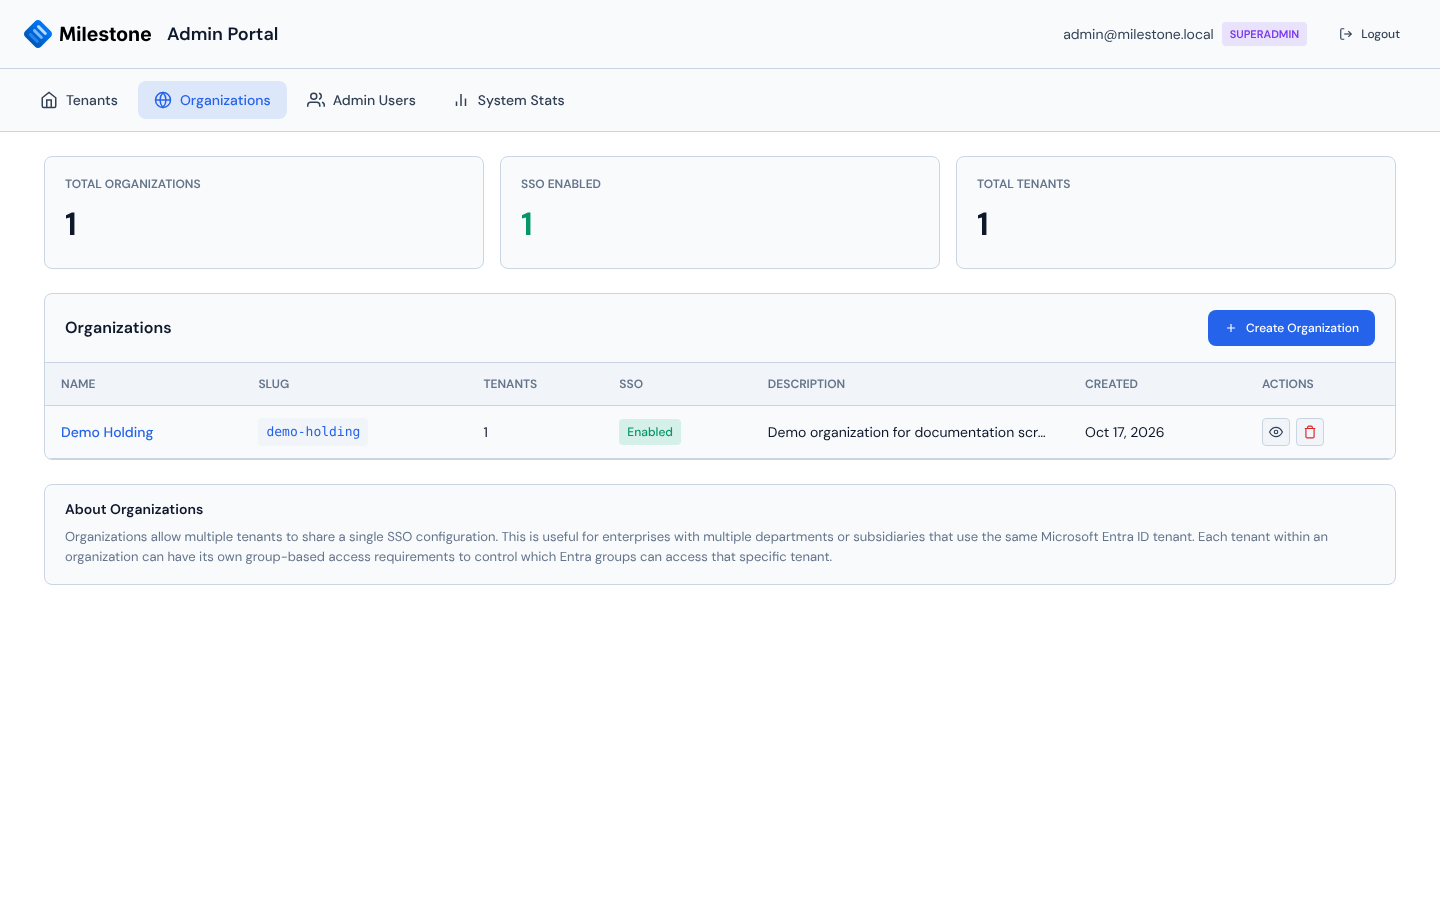This screenshot has width=1440, height=900.
Task: Click the SLUG column header
Action: click(273, 384)
